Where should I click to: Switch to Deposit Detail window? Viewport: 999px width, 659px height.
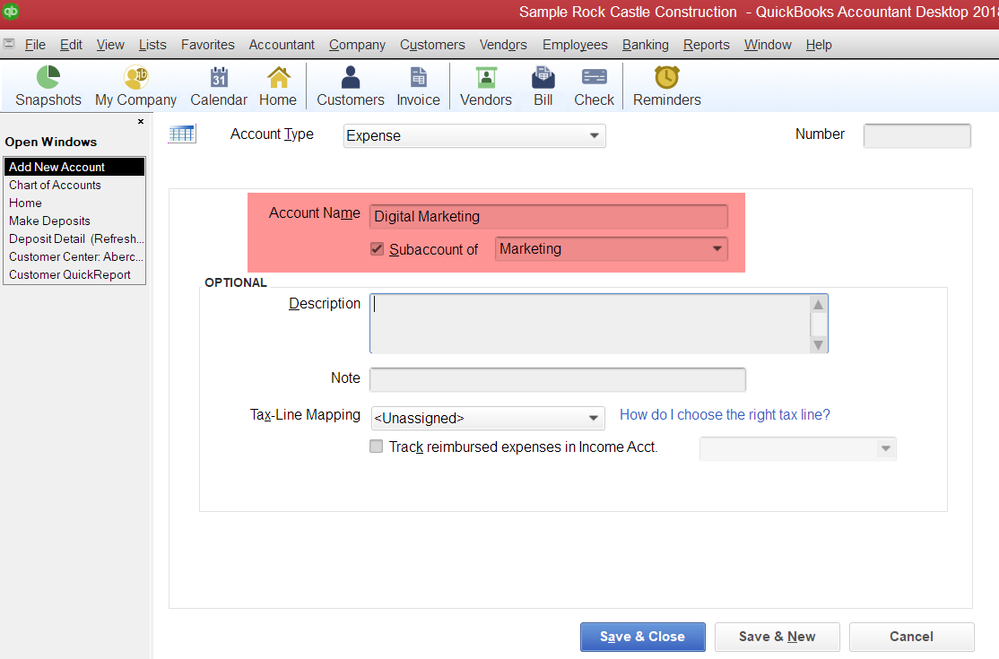(75, 238)
